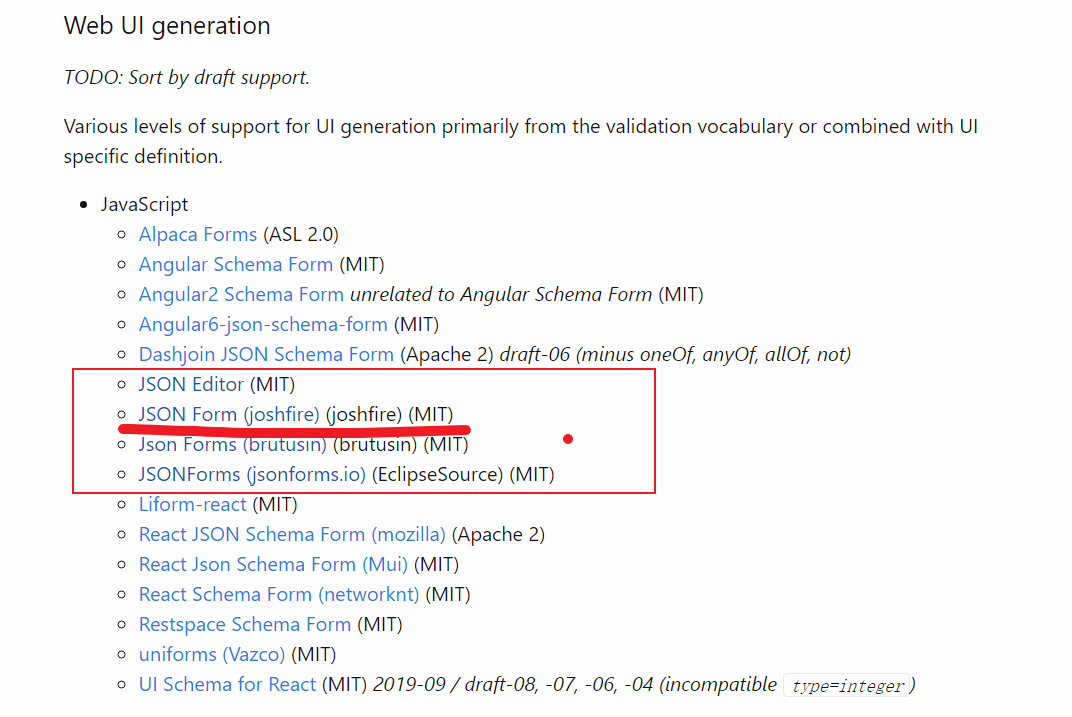
Task: Visit the JSONForms (jsonforms.io) link
Action: (252, 474)
